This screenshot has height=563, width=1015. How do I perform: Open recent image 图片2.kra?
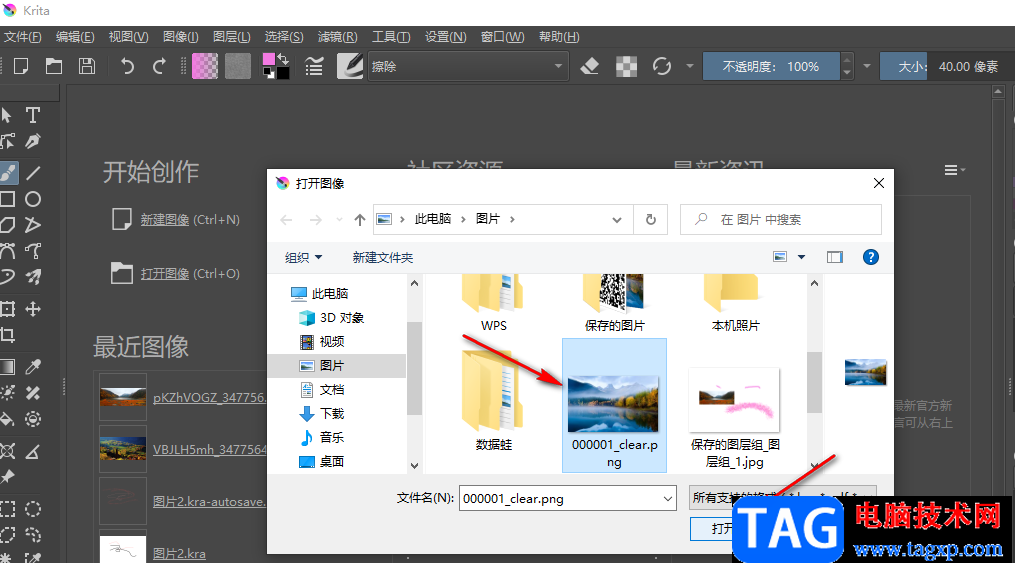tap(179, 554)
